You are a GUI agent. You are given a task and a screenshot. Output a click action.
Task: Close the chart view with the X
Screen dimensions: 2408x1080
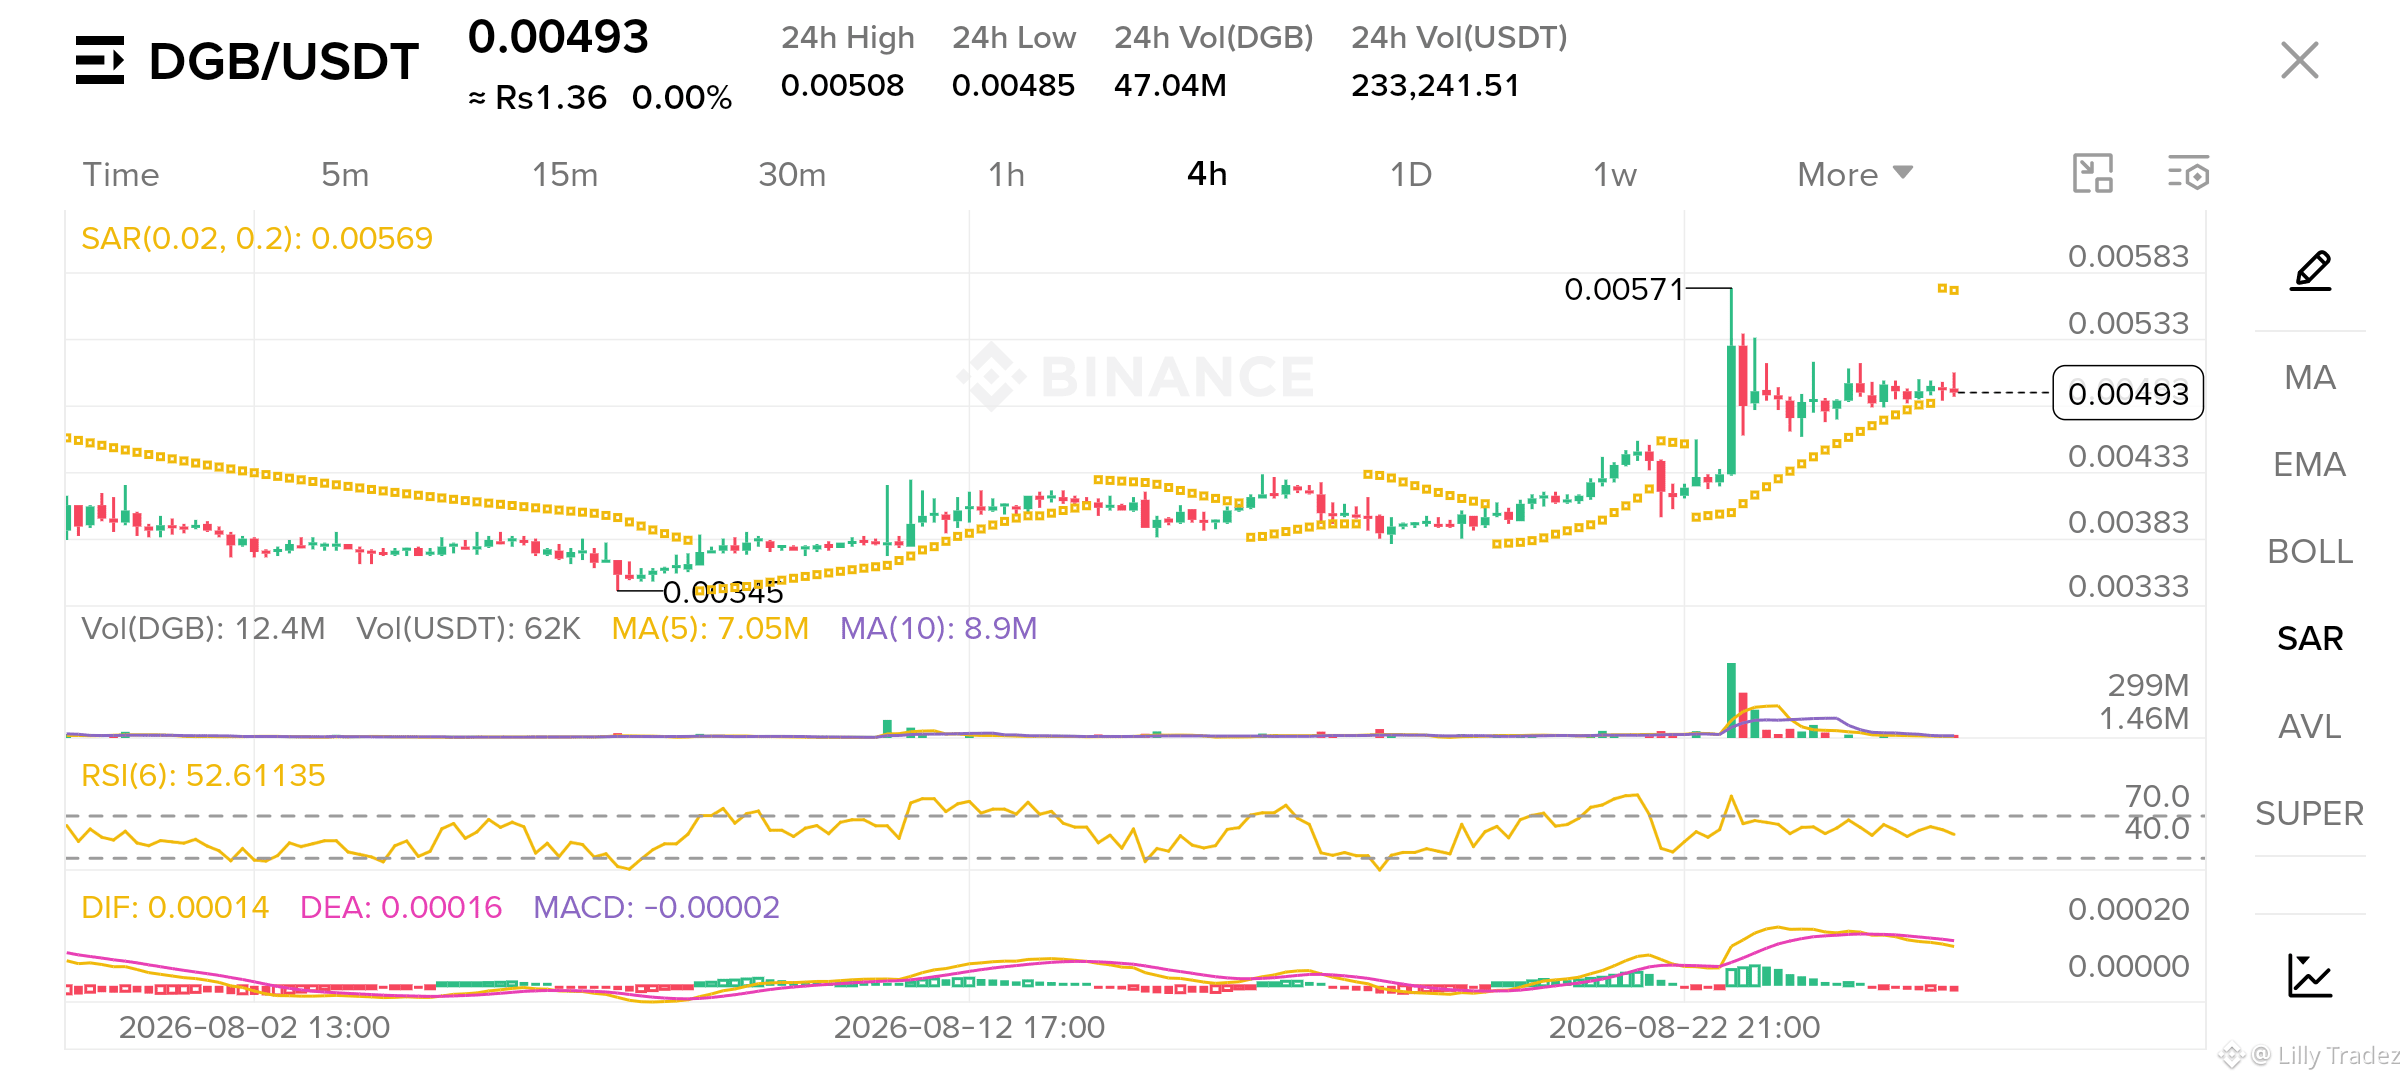[2299, 60]
